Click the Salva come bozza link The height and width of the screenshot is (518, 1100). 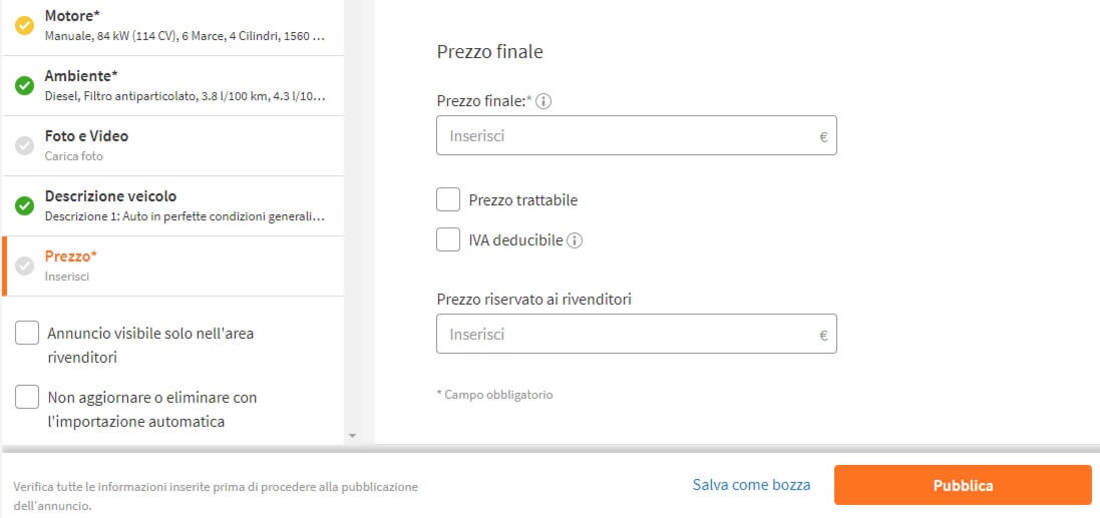pyautogui.click(x=751, y=485)
